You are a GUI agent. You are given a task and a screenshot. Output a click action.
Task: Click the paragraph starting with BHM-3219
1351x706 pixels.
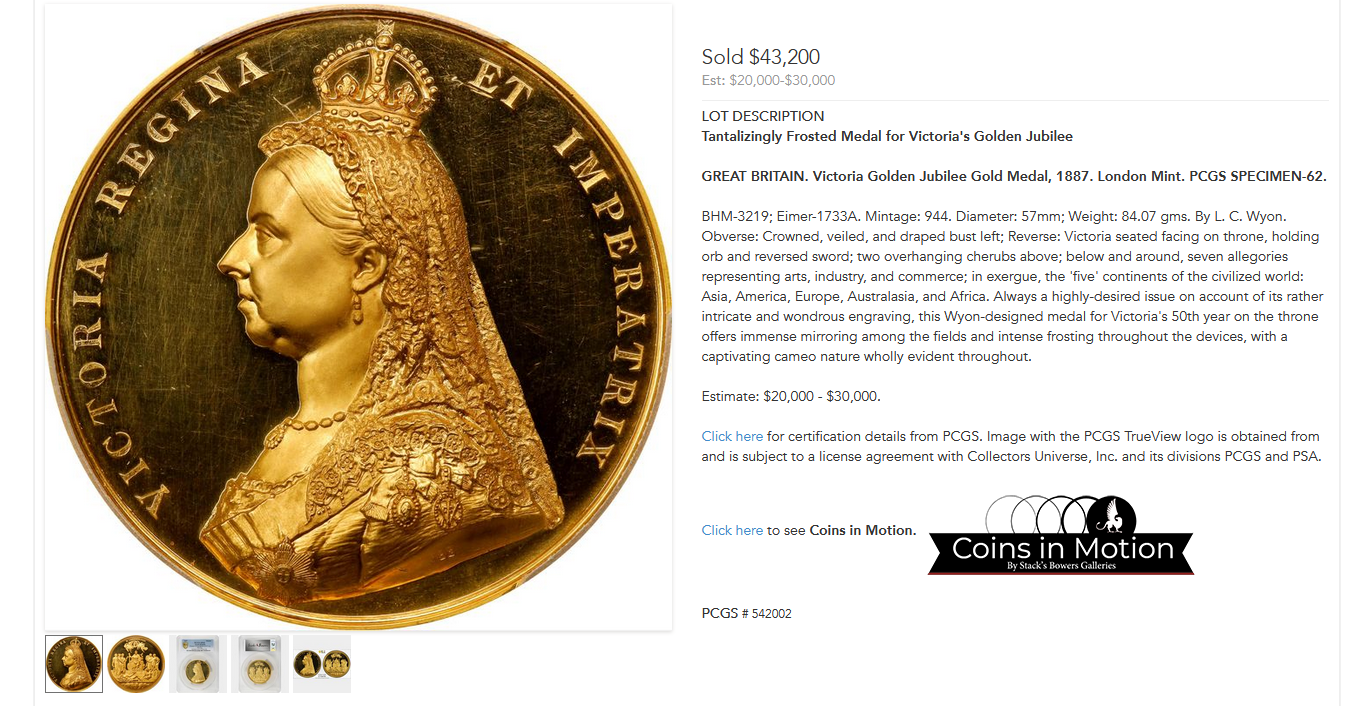(1010, 286)
